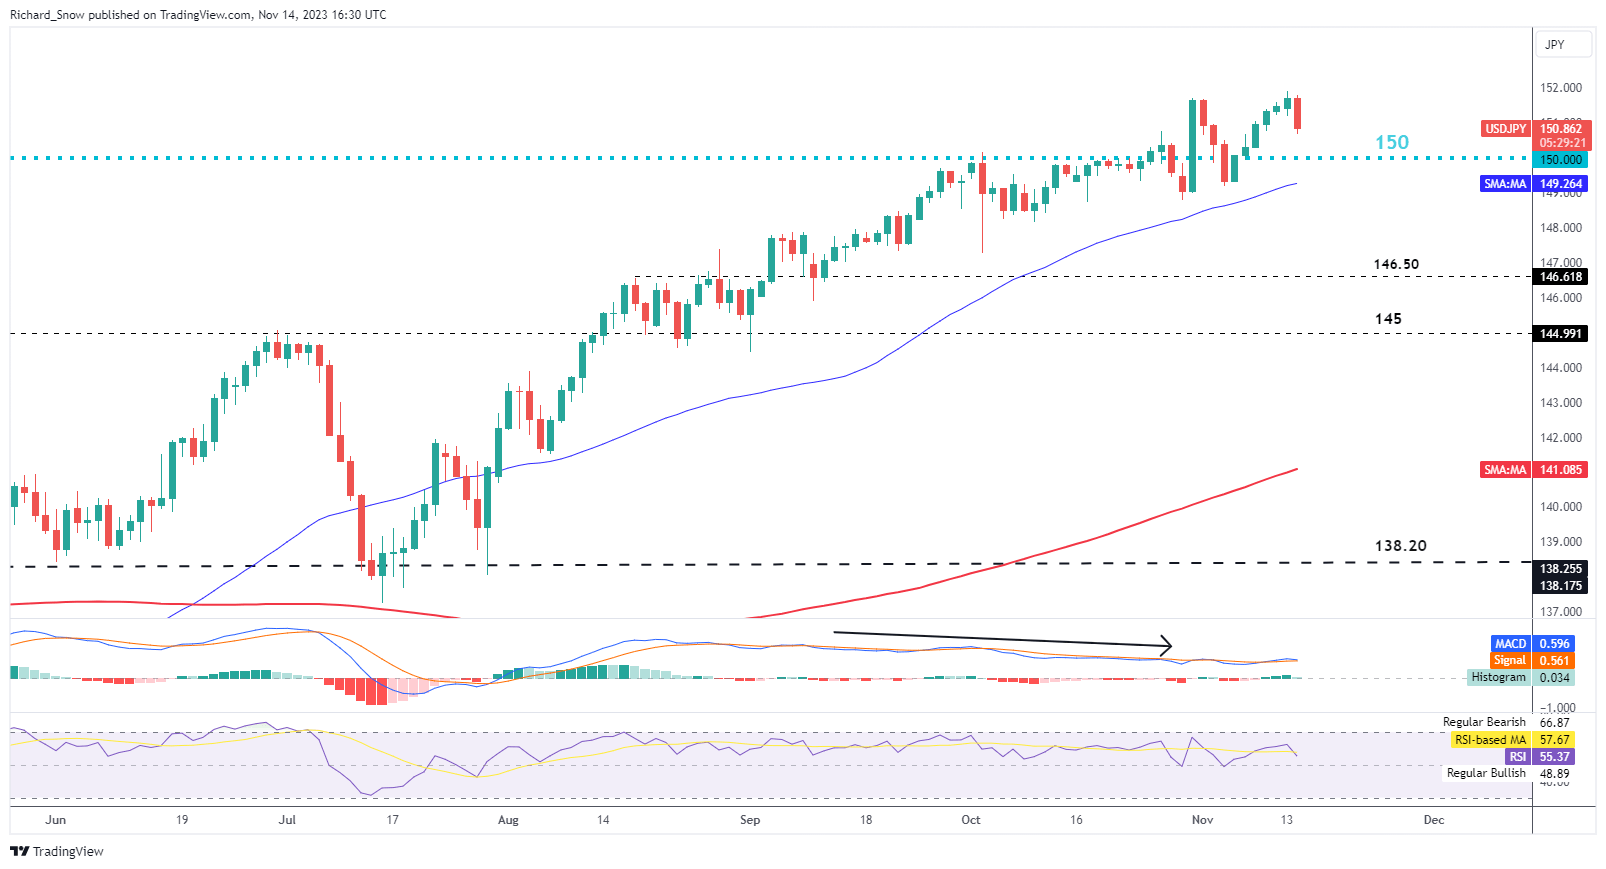
Task: Click the 14 date on time axis
Action: click(x=603, y=820)
